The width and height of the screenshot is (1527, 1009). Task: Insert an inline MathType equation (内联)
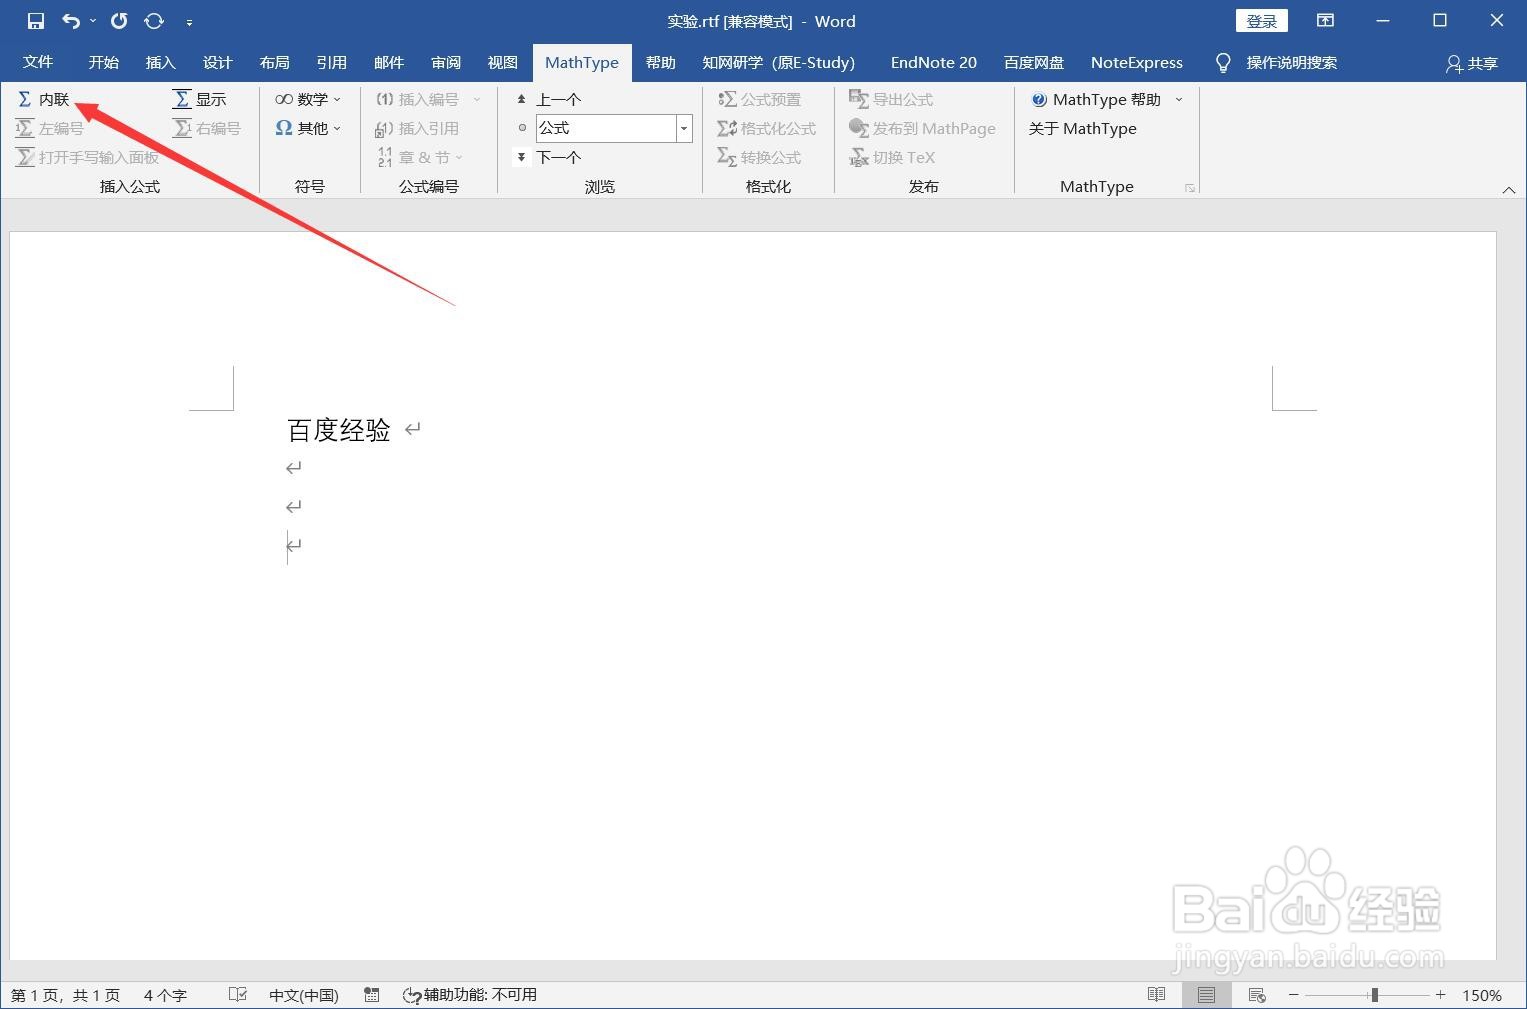[44, 99]
